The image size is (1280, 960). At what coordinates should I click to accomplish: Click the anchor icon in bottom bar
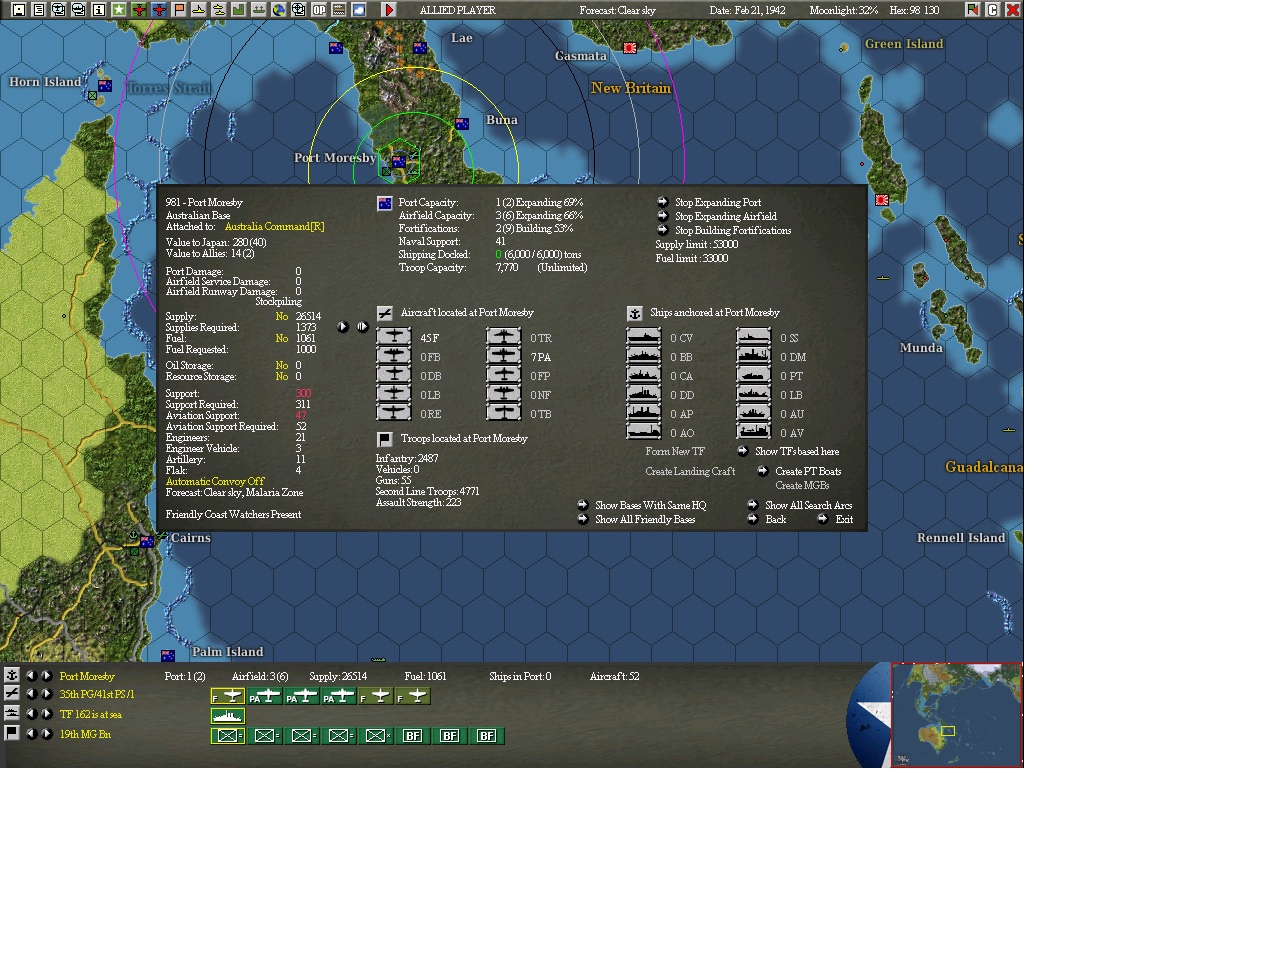pyautogui.click(x=12, y=675)
